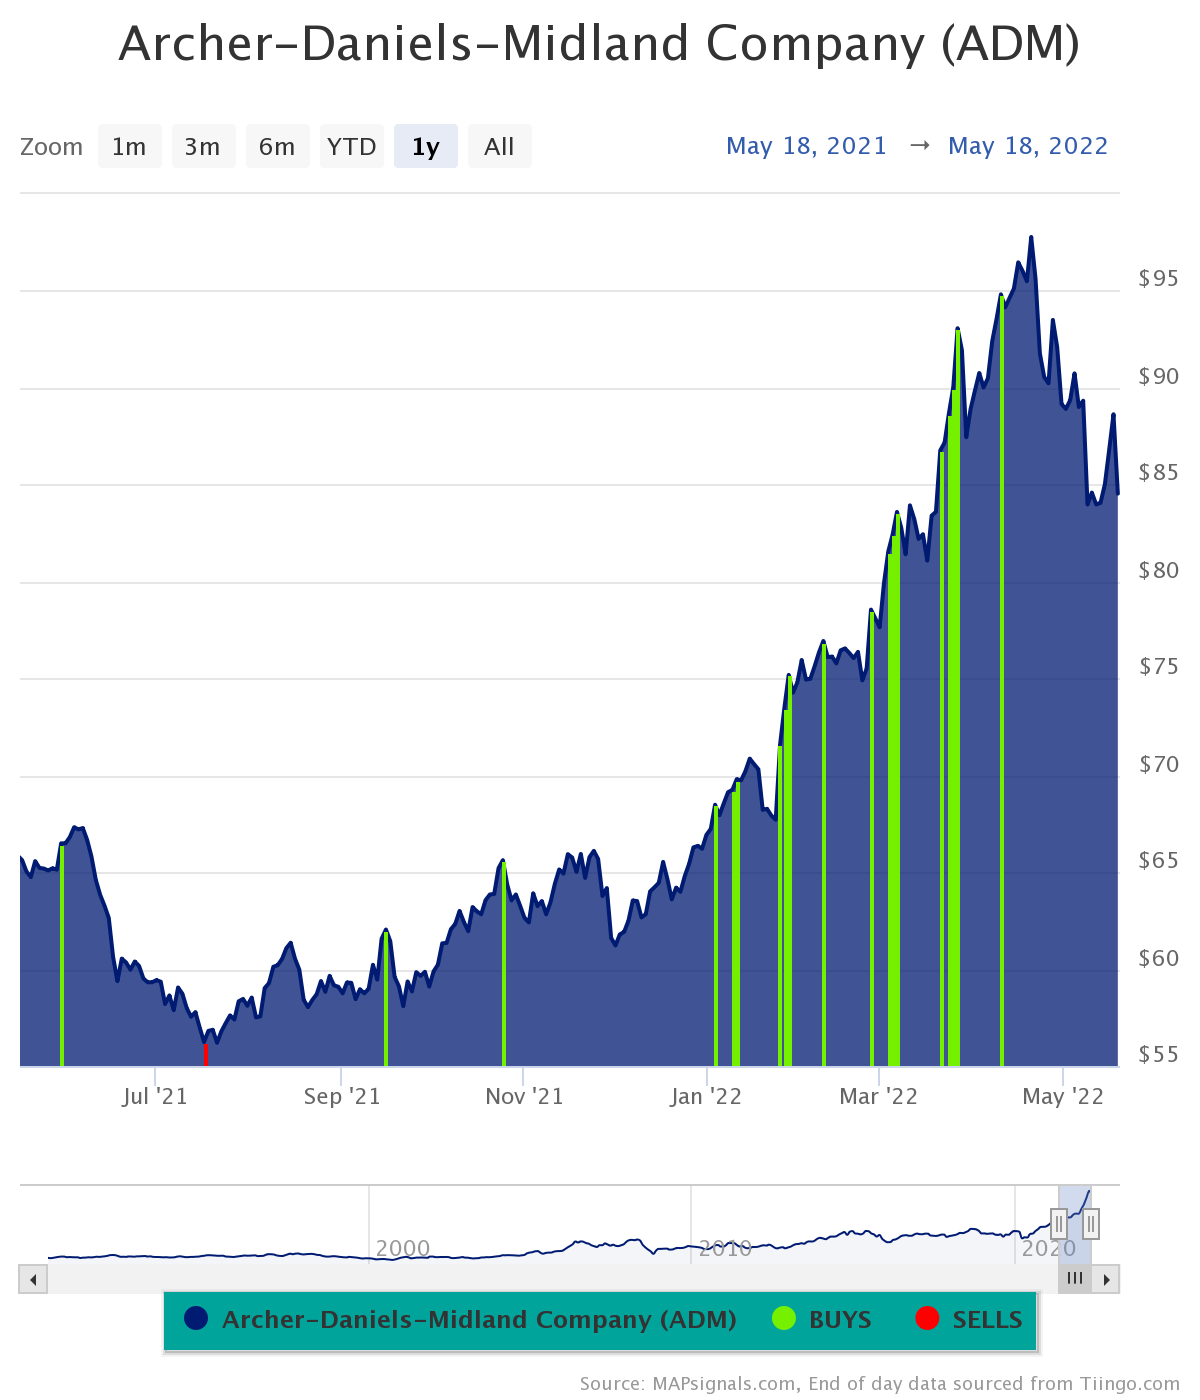Select the YTD zoom range
This screenshot has width=1200, height=1400.
pyautogui.click(x=352, y=147)
